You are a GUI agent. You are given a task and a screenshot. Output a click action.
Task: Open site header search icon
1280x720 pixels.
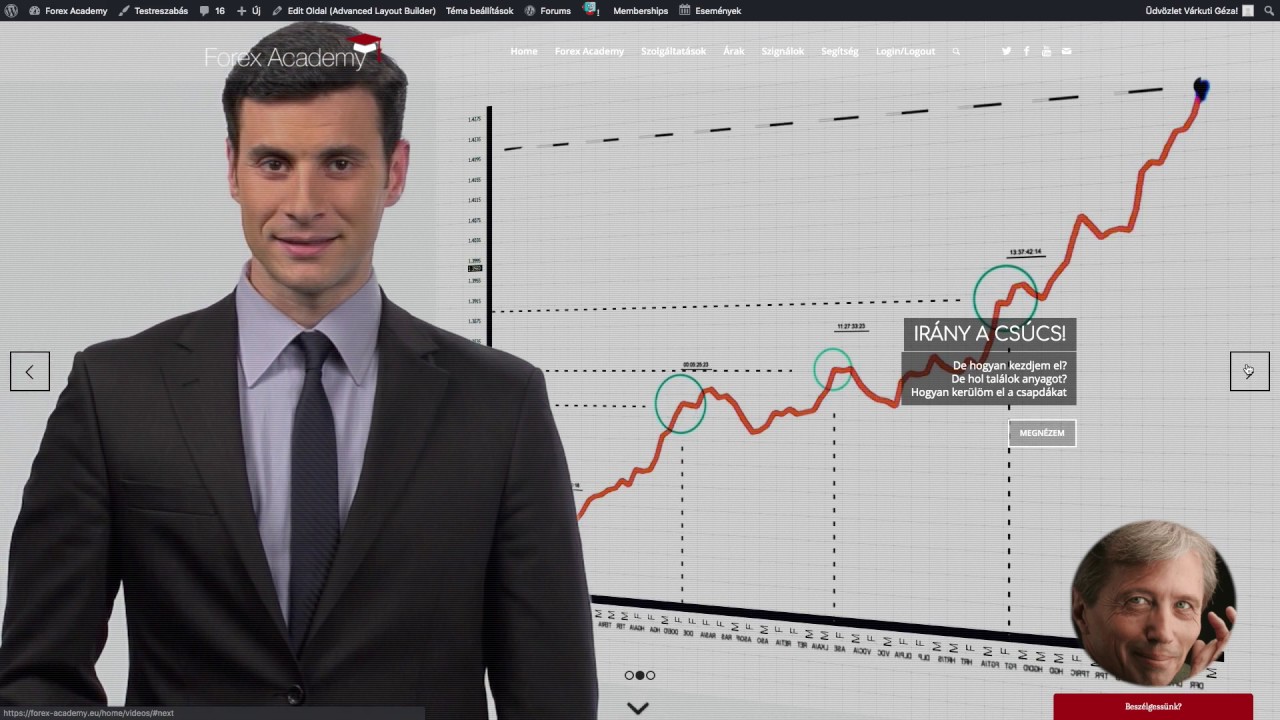(x=956, y=52)
